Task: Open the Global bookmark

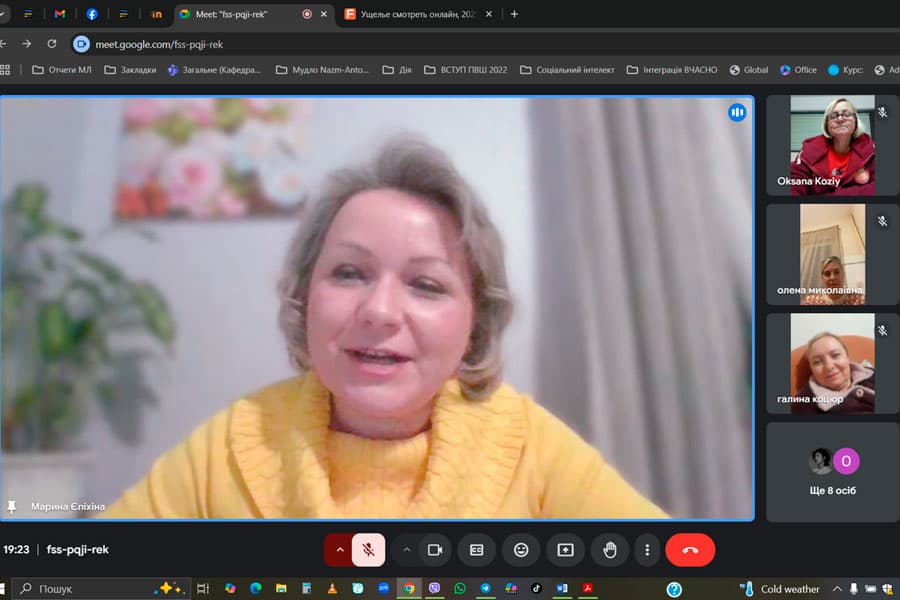Action: point(748,70)
